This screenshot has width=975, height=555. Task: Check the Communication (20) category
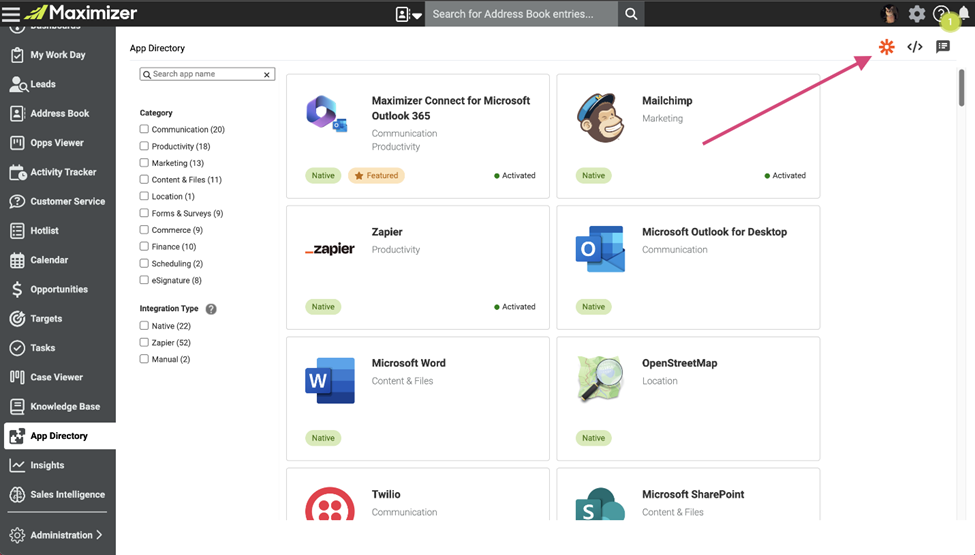pyautogui.click(x=144, y=129)
